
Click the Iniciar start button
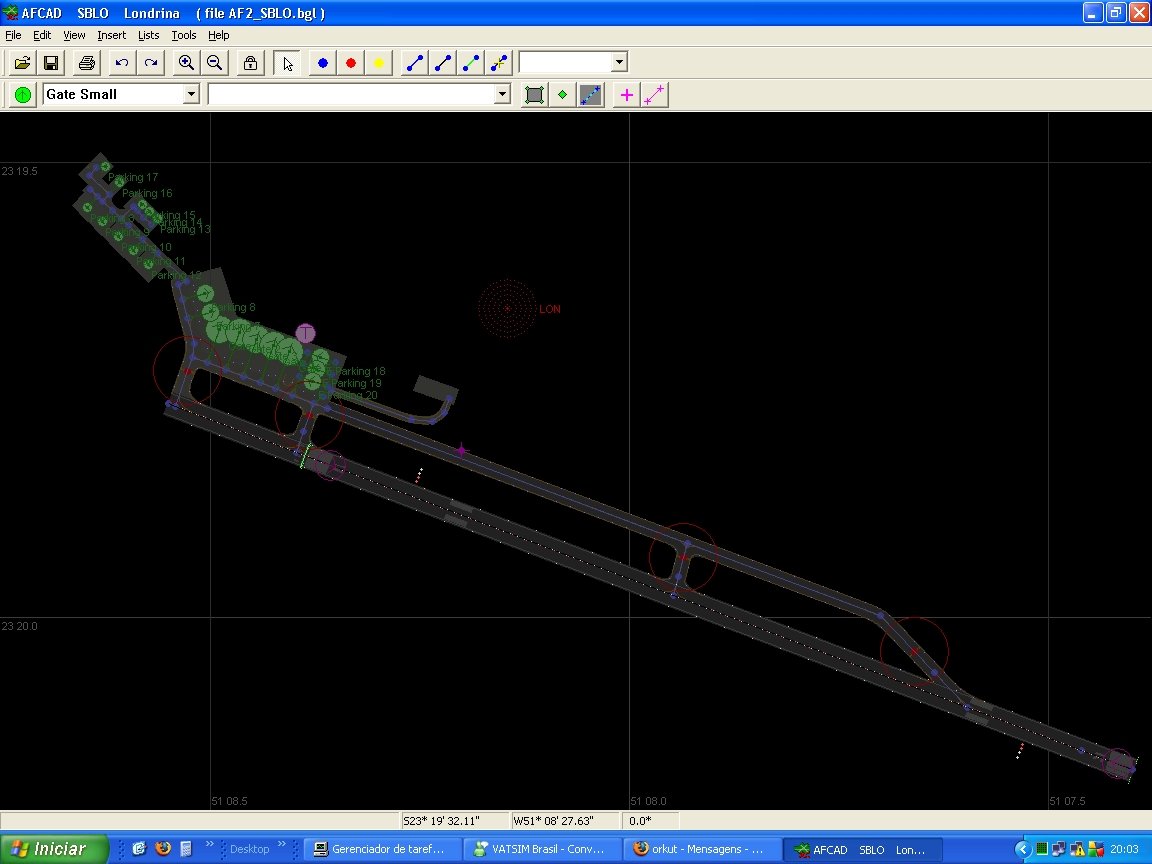[x=54, y=849]
